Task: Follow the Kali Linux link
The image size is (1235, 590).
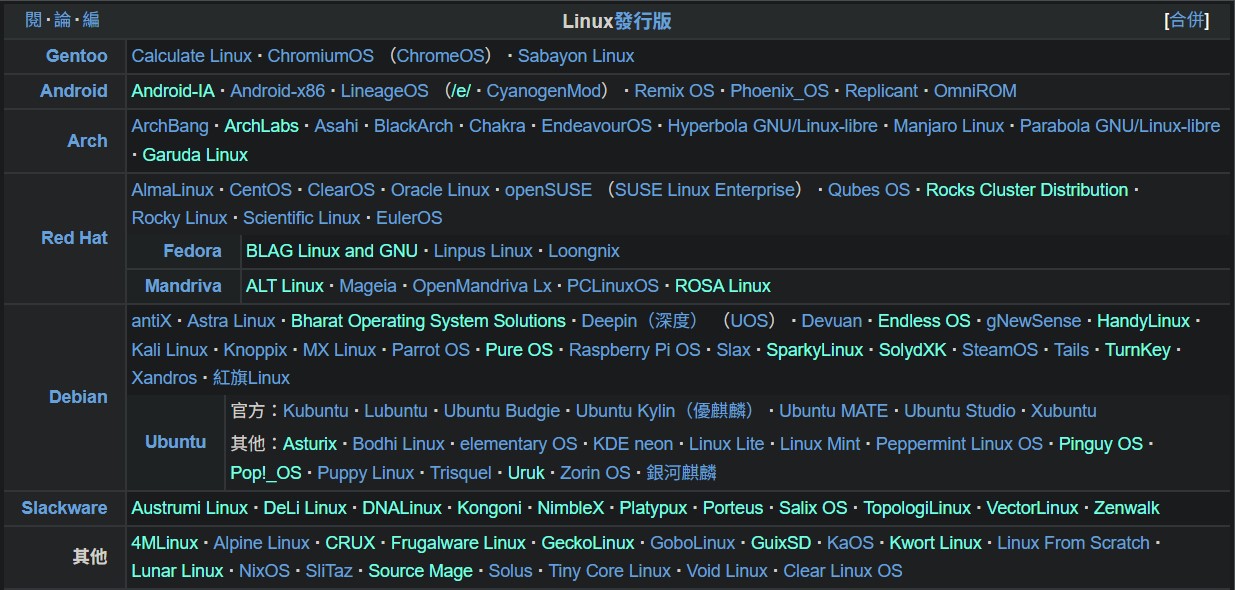Action: 170,350
